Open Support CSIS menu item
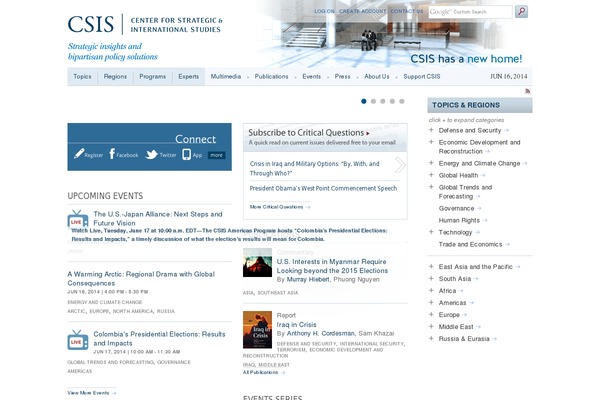 pos(422,77)
